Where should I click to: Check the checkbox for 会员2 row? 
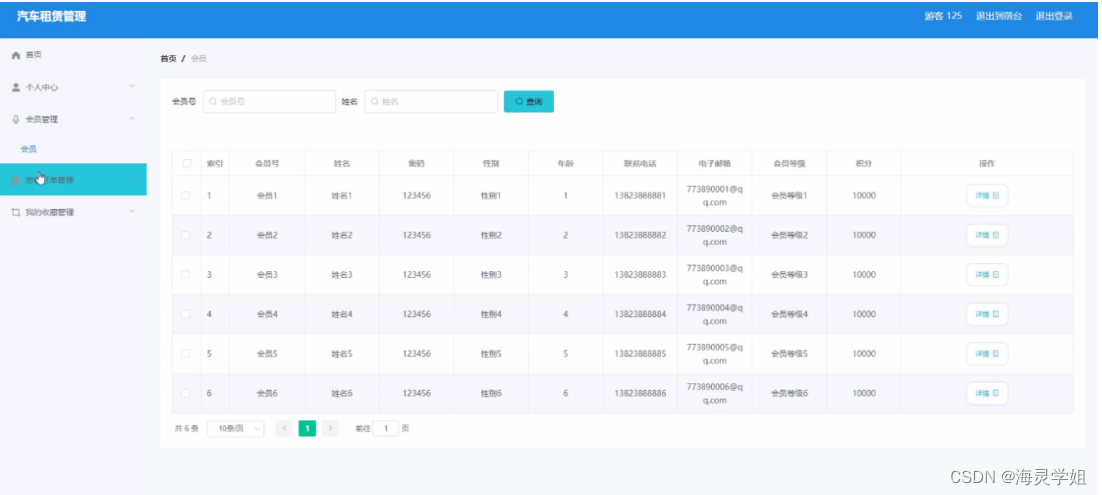[186, 235]
